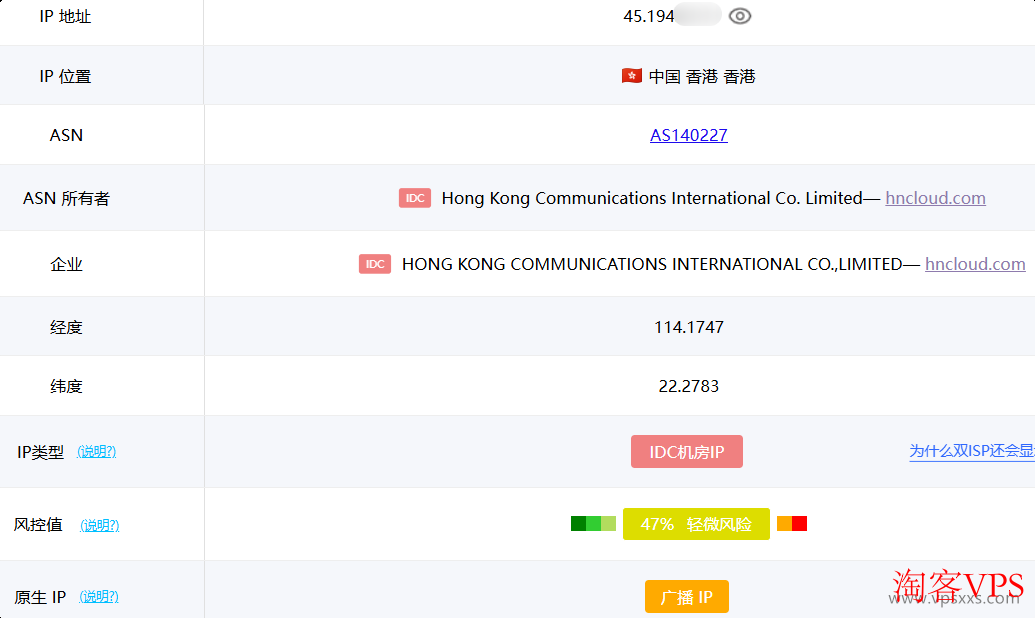Click the dark green segment of the risk scale
The height and width of the screenshot is (618, 1035).
click(578, 523)
